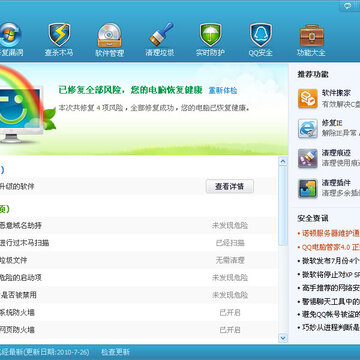This screenshot has width=360, height=360.
Task: Click the 查看详情 button
Action: pyautogui.click(x=230, y=187)
